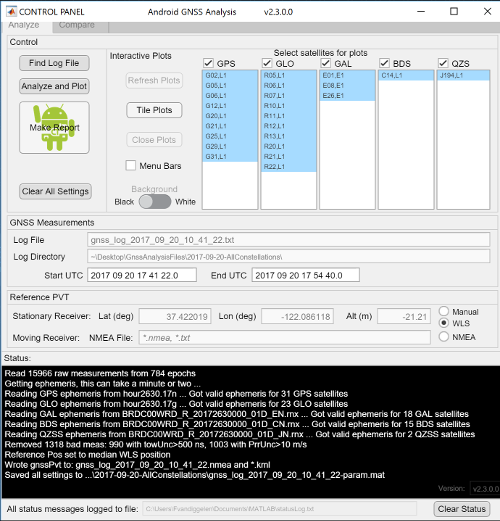
Task: Click the Start UTC input field
Action: (x=142, y=275)
